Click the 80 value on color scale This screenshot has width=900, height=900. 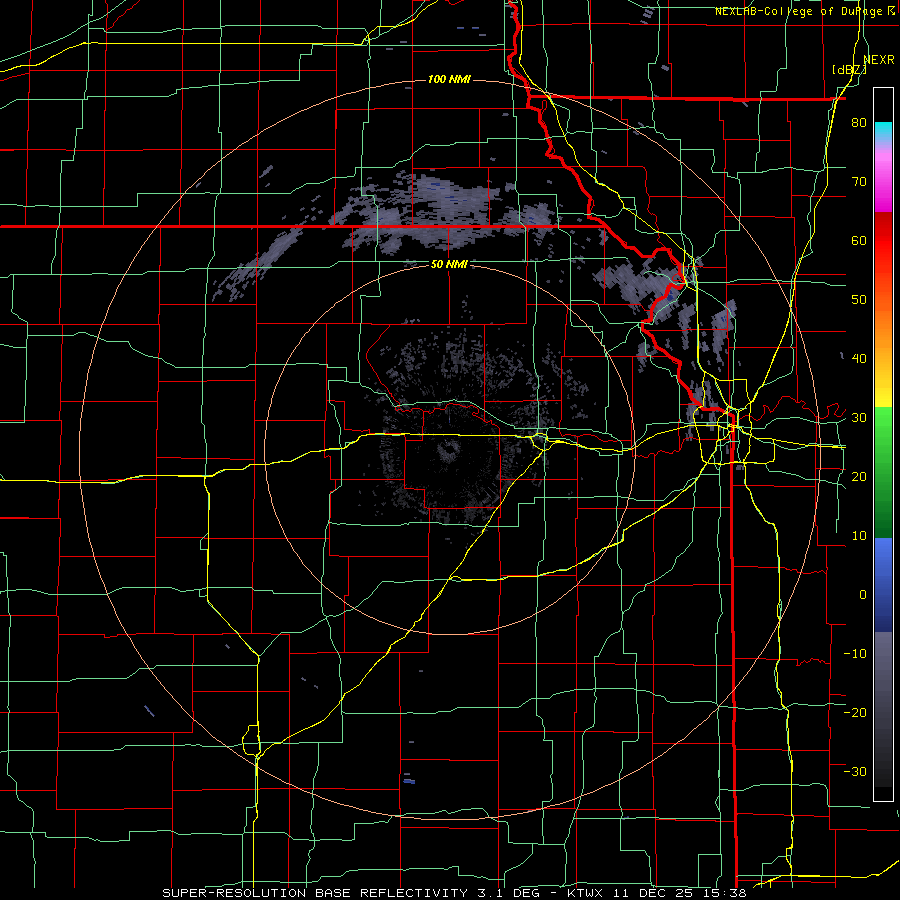point(859,122)
